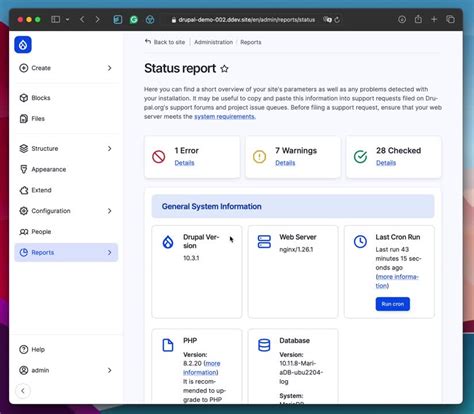This screenshot has height=414, width=474.
Task: Toggle Safari sidebar button
Action: pyautogui.click(x=56, y=19)
